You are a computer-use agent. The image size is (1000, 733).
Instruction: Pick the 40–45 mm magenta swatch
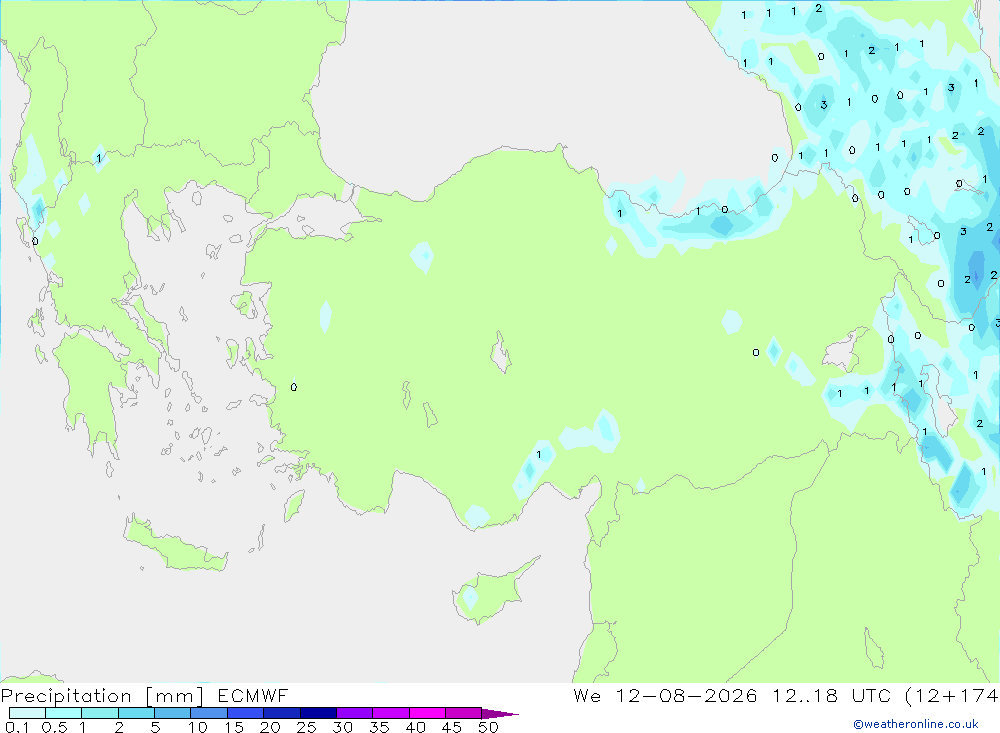[427, 713]
